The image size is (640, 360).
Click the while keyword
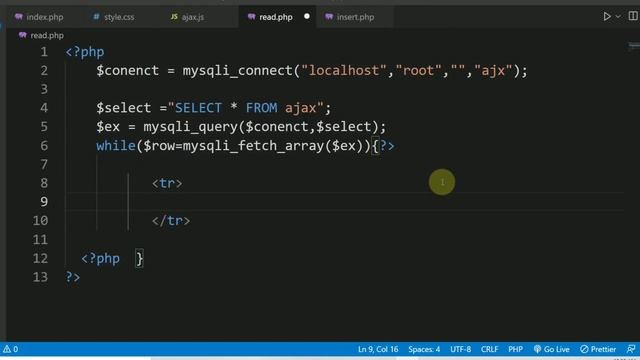click(116, 146)
